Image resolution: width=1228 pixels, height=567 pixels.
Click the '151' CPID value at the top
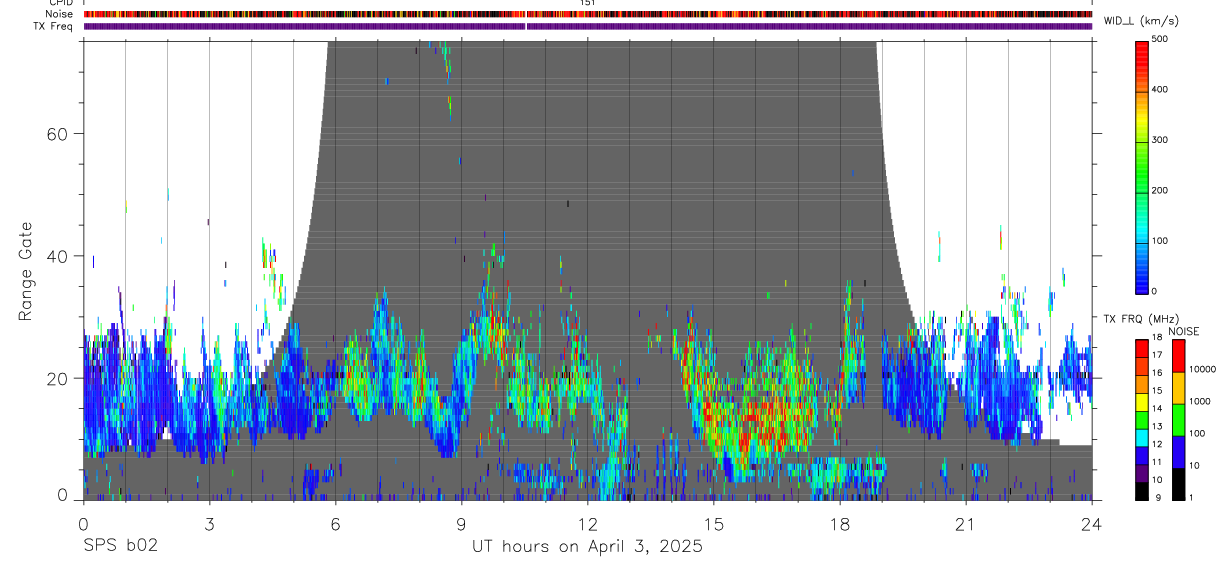click(x=588, y=3)
